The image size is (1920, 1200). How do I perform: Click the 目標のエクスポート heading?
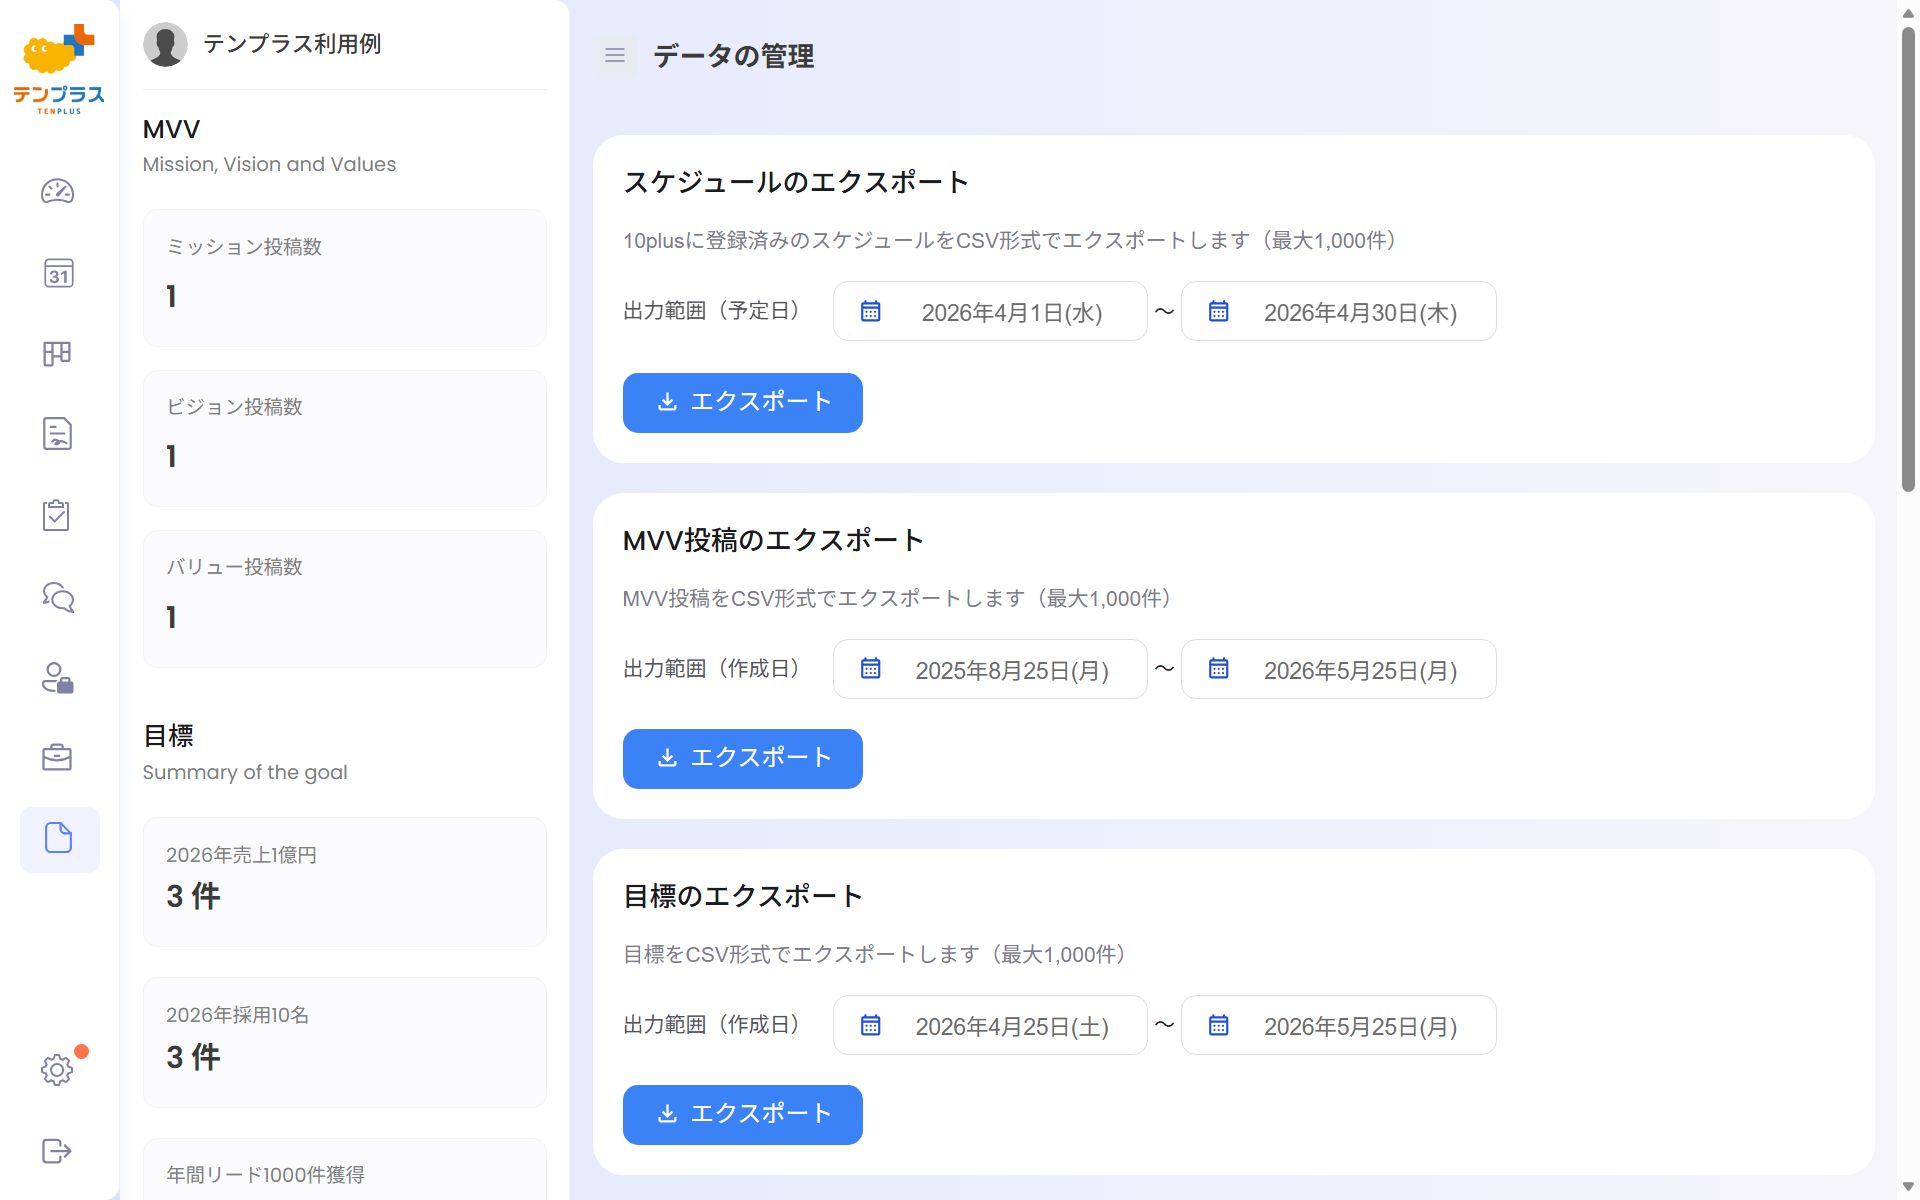(743, 896)
